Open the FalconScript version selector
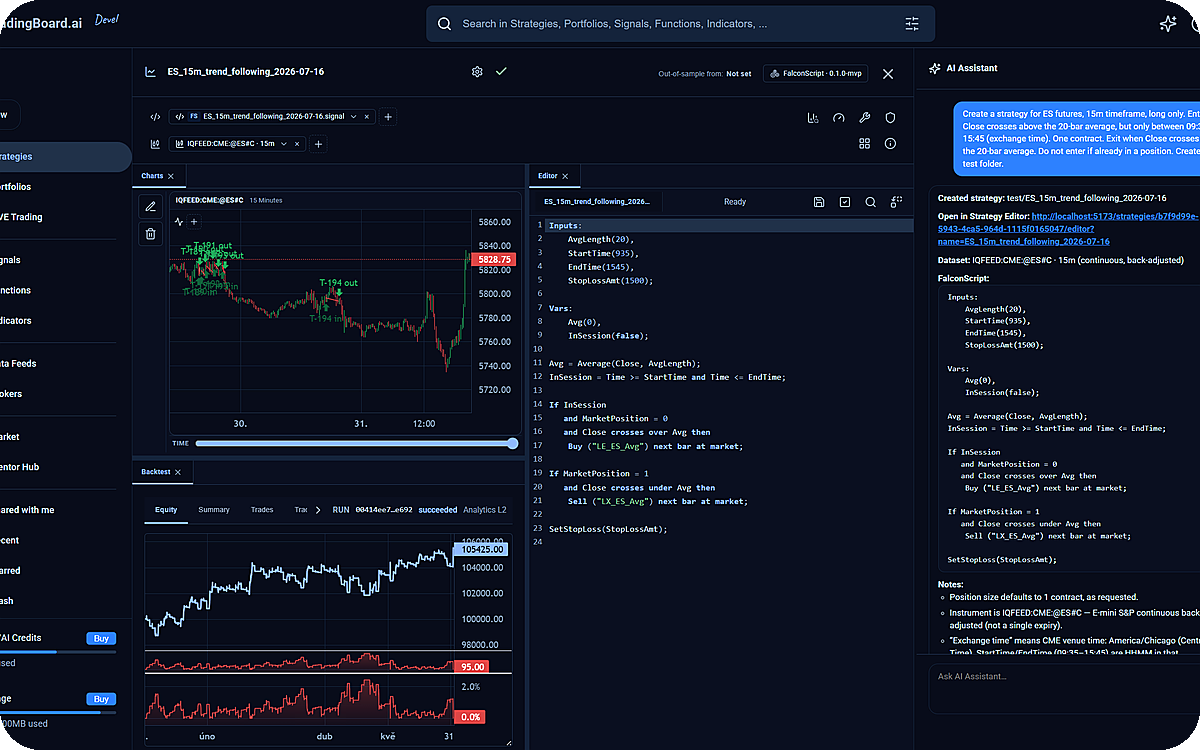1200x750 pixels. point(817,73)
